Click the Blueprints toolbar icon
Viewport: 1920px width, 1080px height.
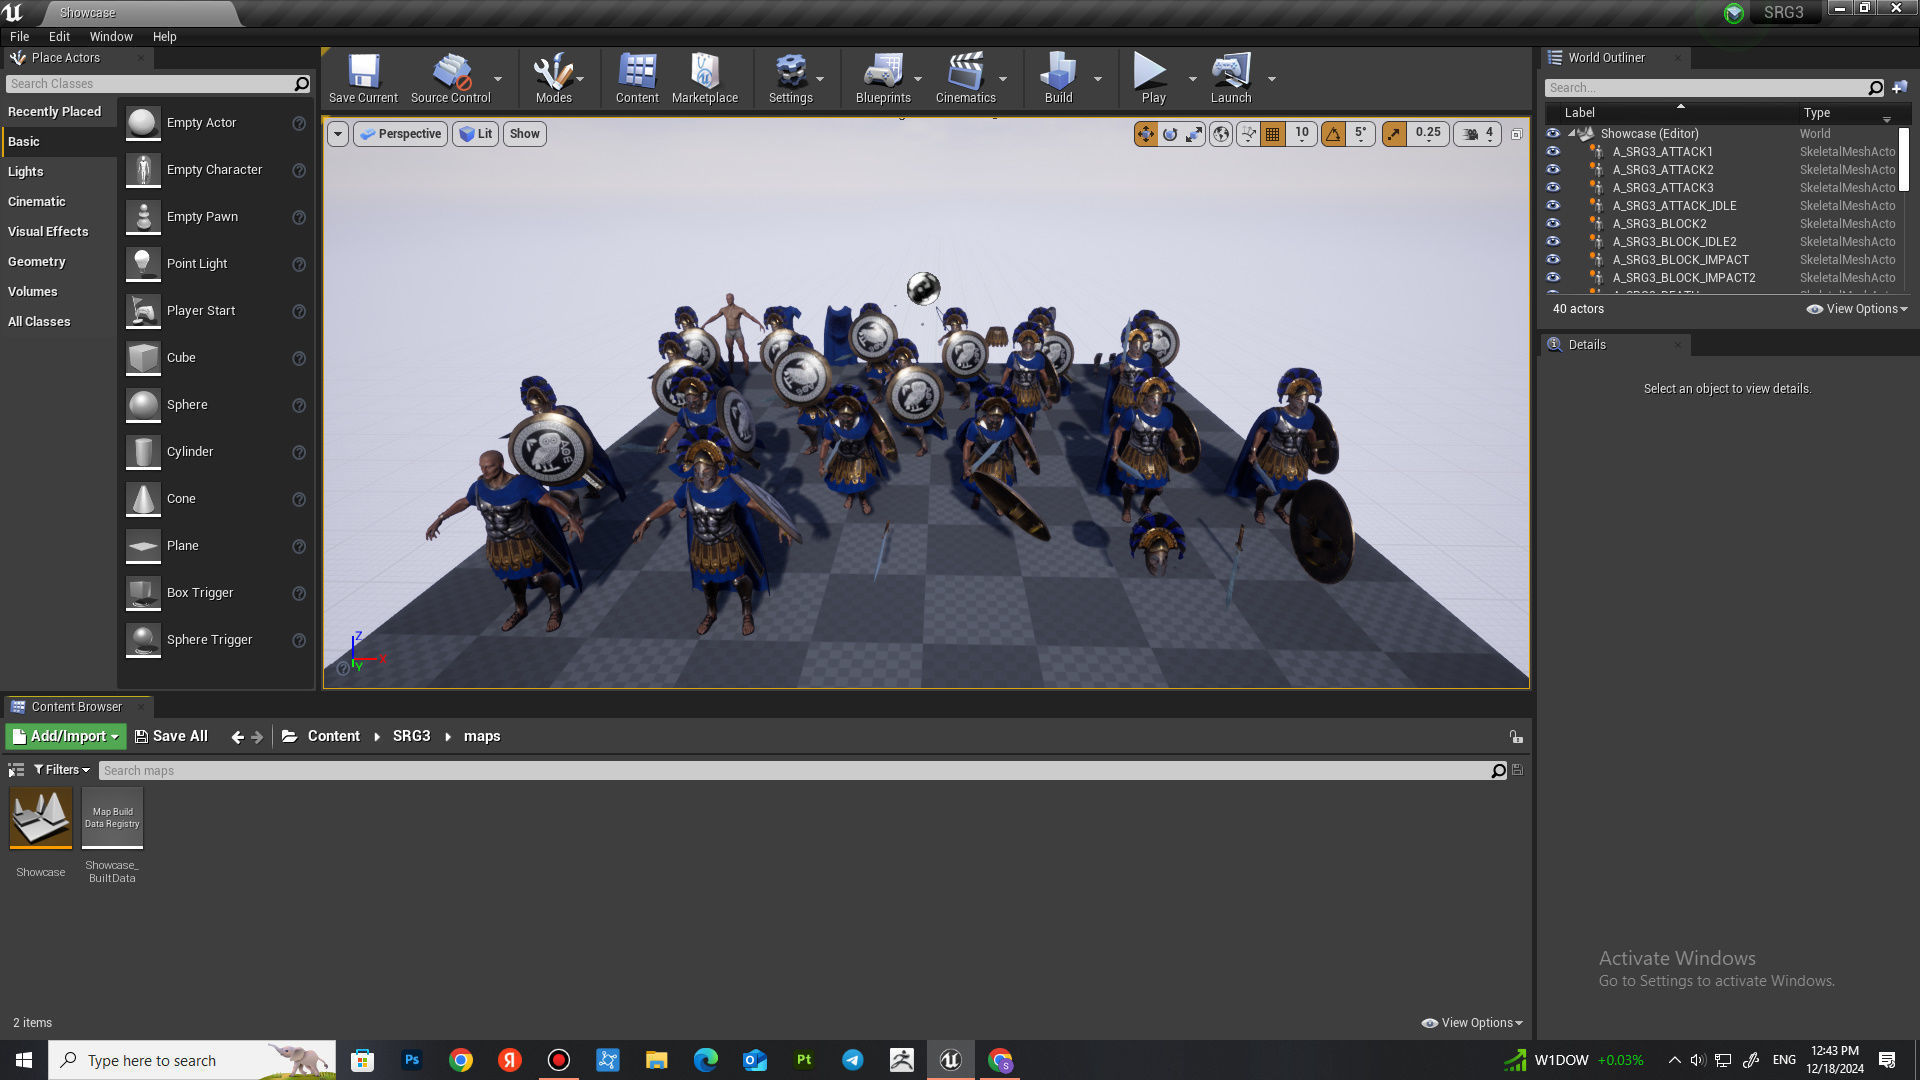click(x=883, y=78)
